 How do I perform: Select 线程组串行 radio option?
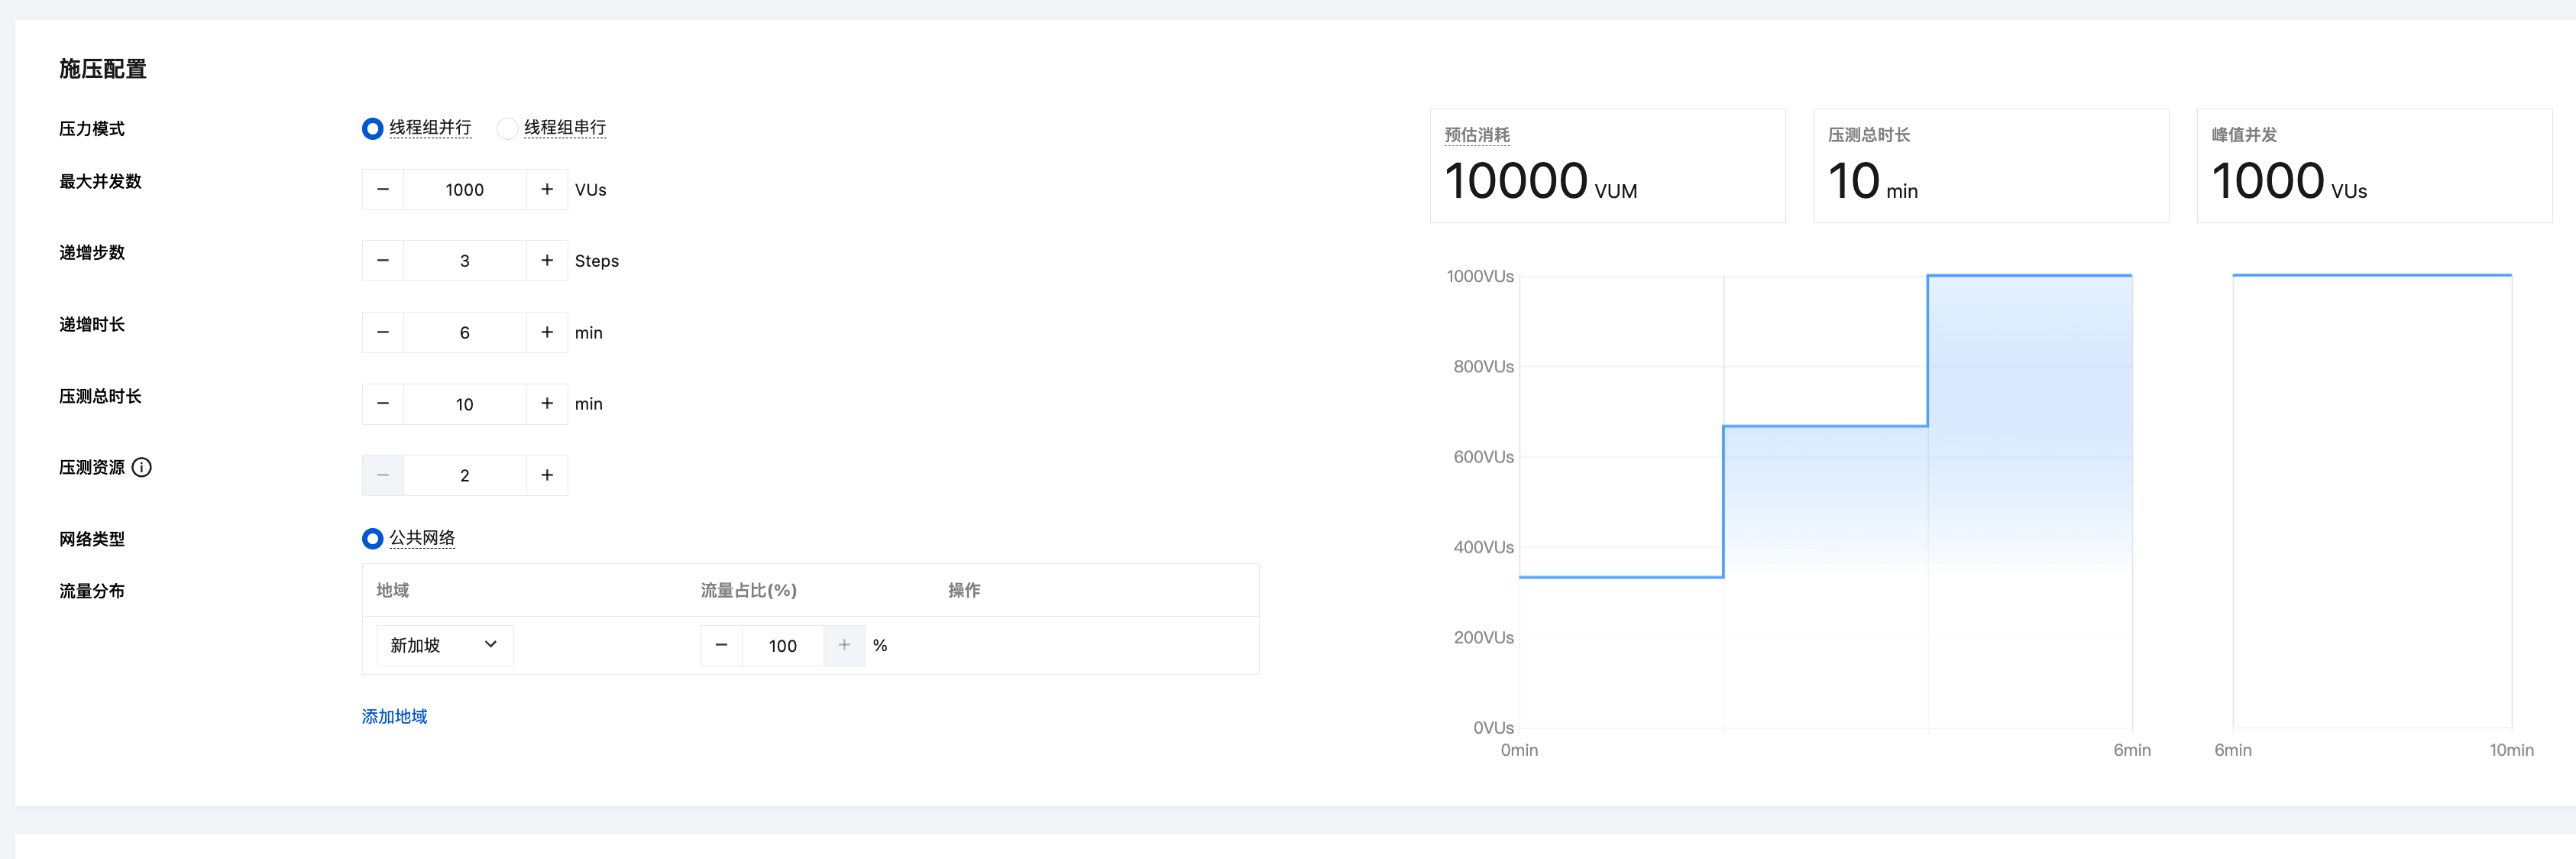click(507, 128)
